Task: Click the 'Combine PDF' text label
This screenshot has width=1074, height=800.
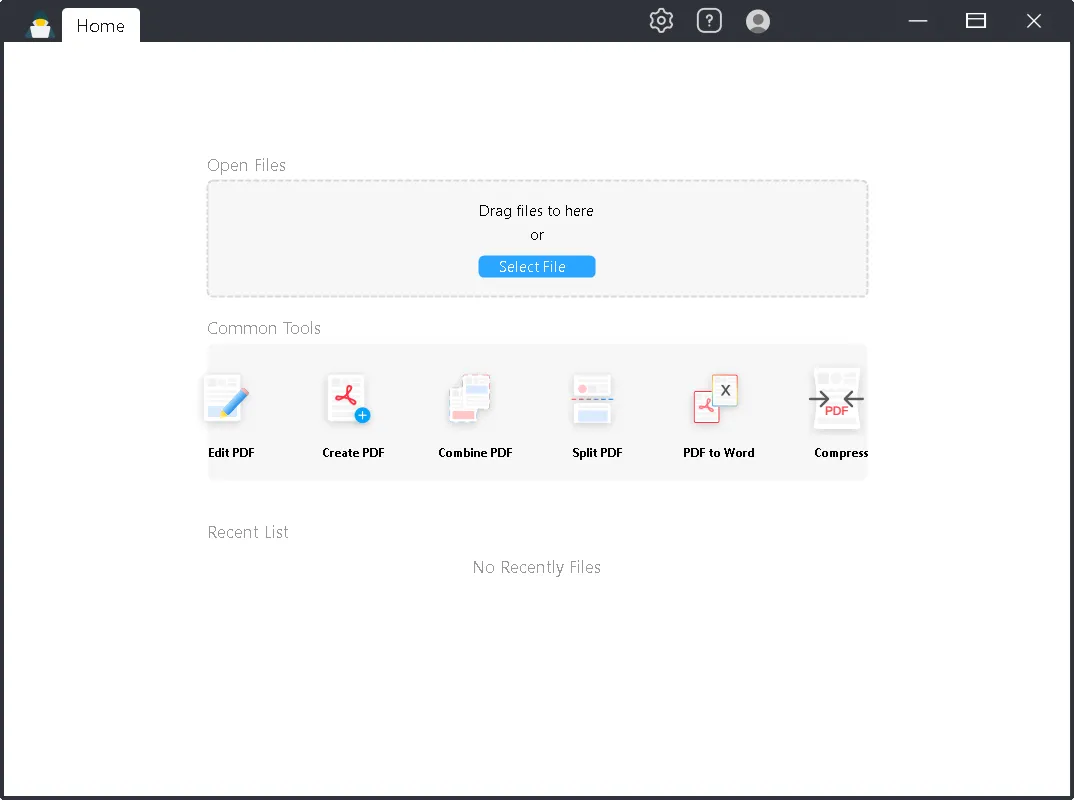Action: click(475, 453)
